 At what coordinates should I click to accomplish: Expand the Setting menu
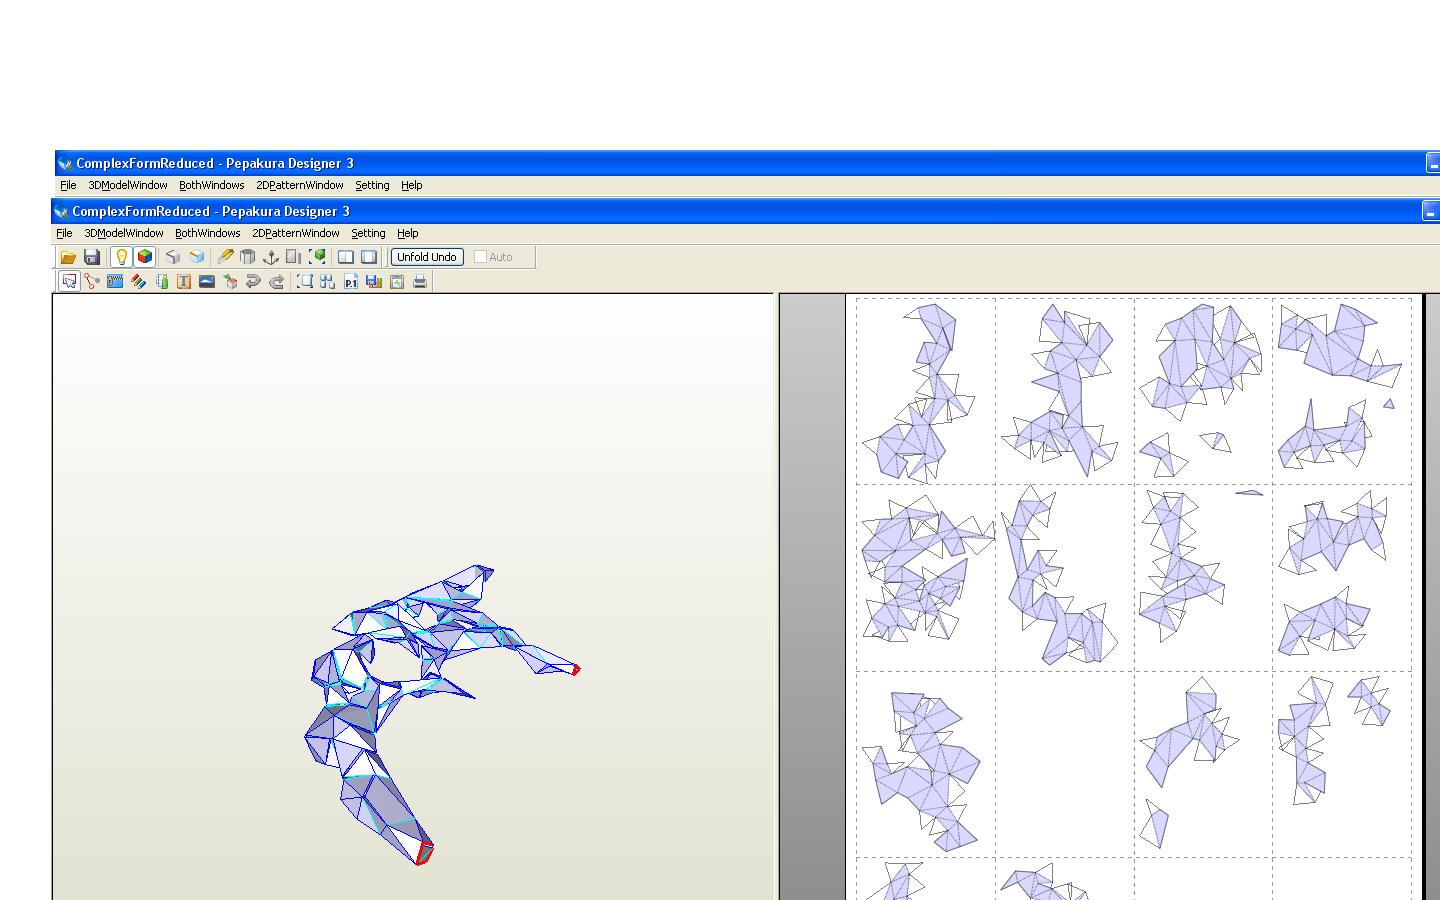coord(368,233)
